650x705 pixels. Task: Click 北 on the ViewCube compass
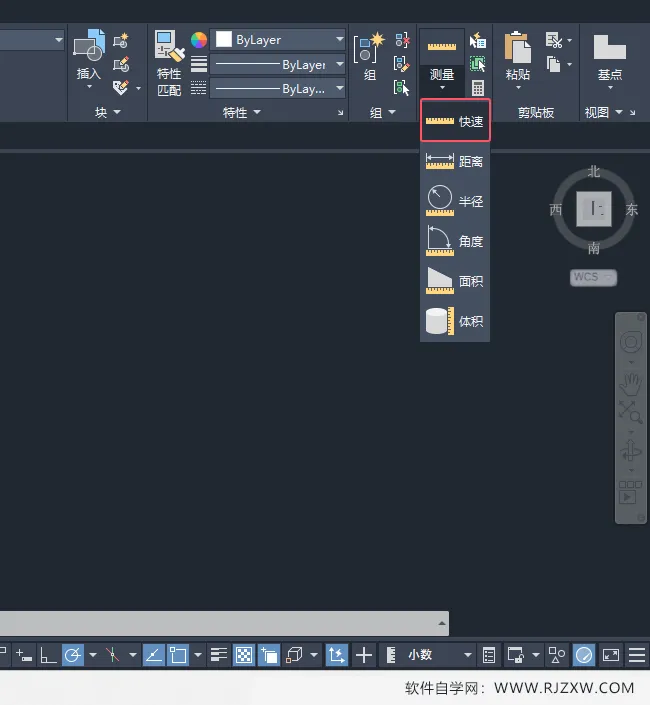[x=593, y=171]
